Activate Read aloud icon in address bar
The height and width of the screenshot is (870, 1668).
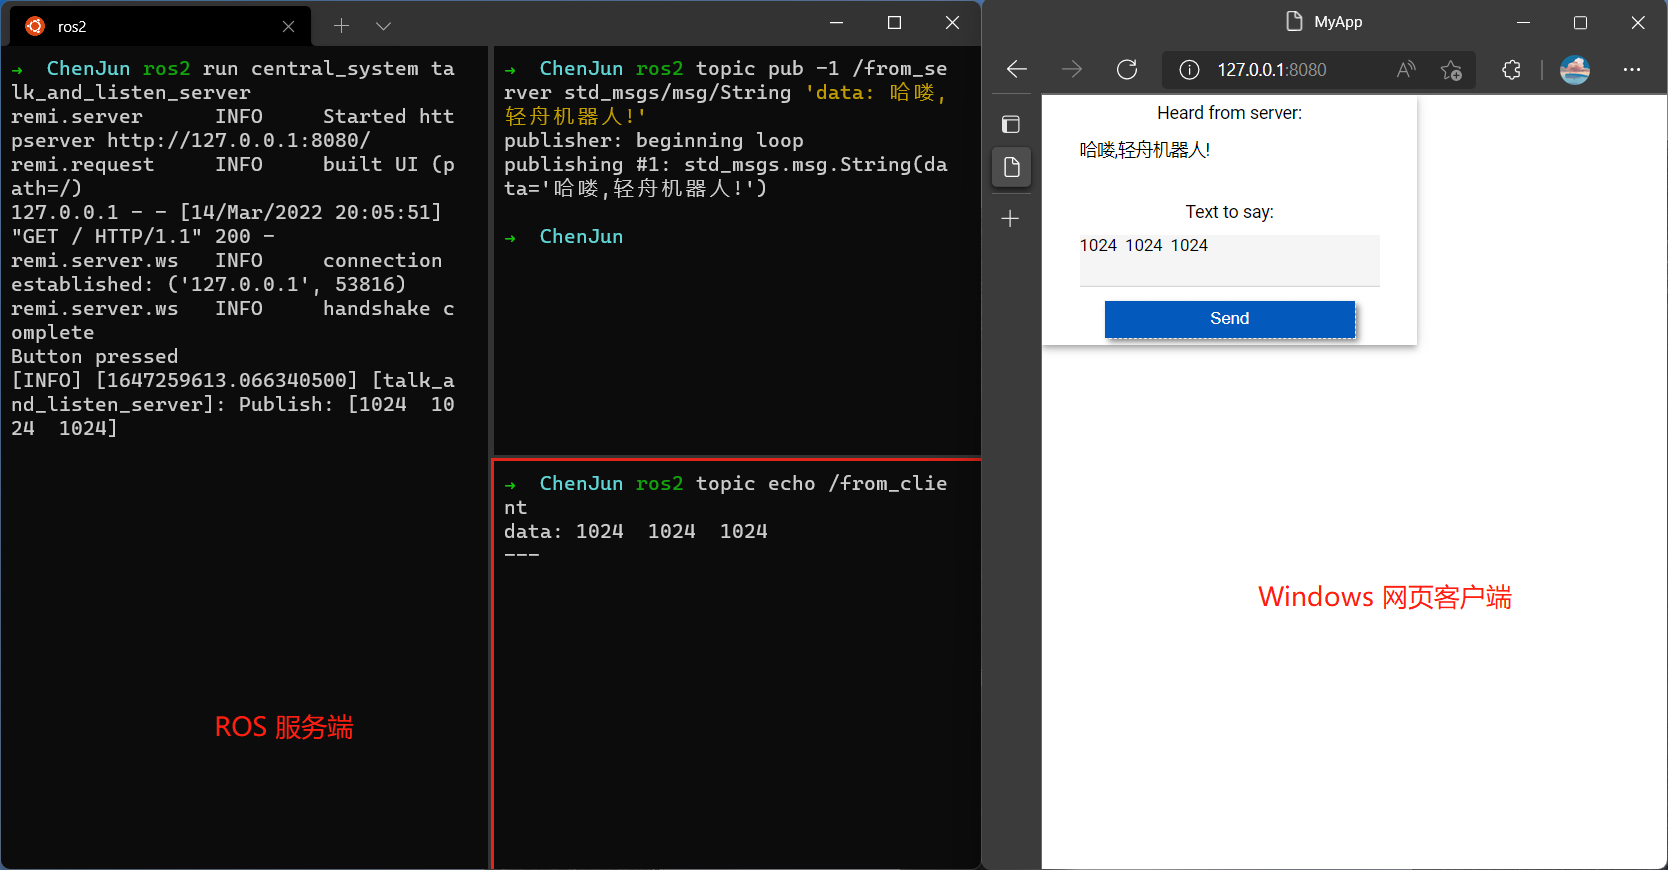point(1406,69)
